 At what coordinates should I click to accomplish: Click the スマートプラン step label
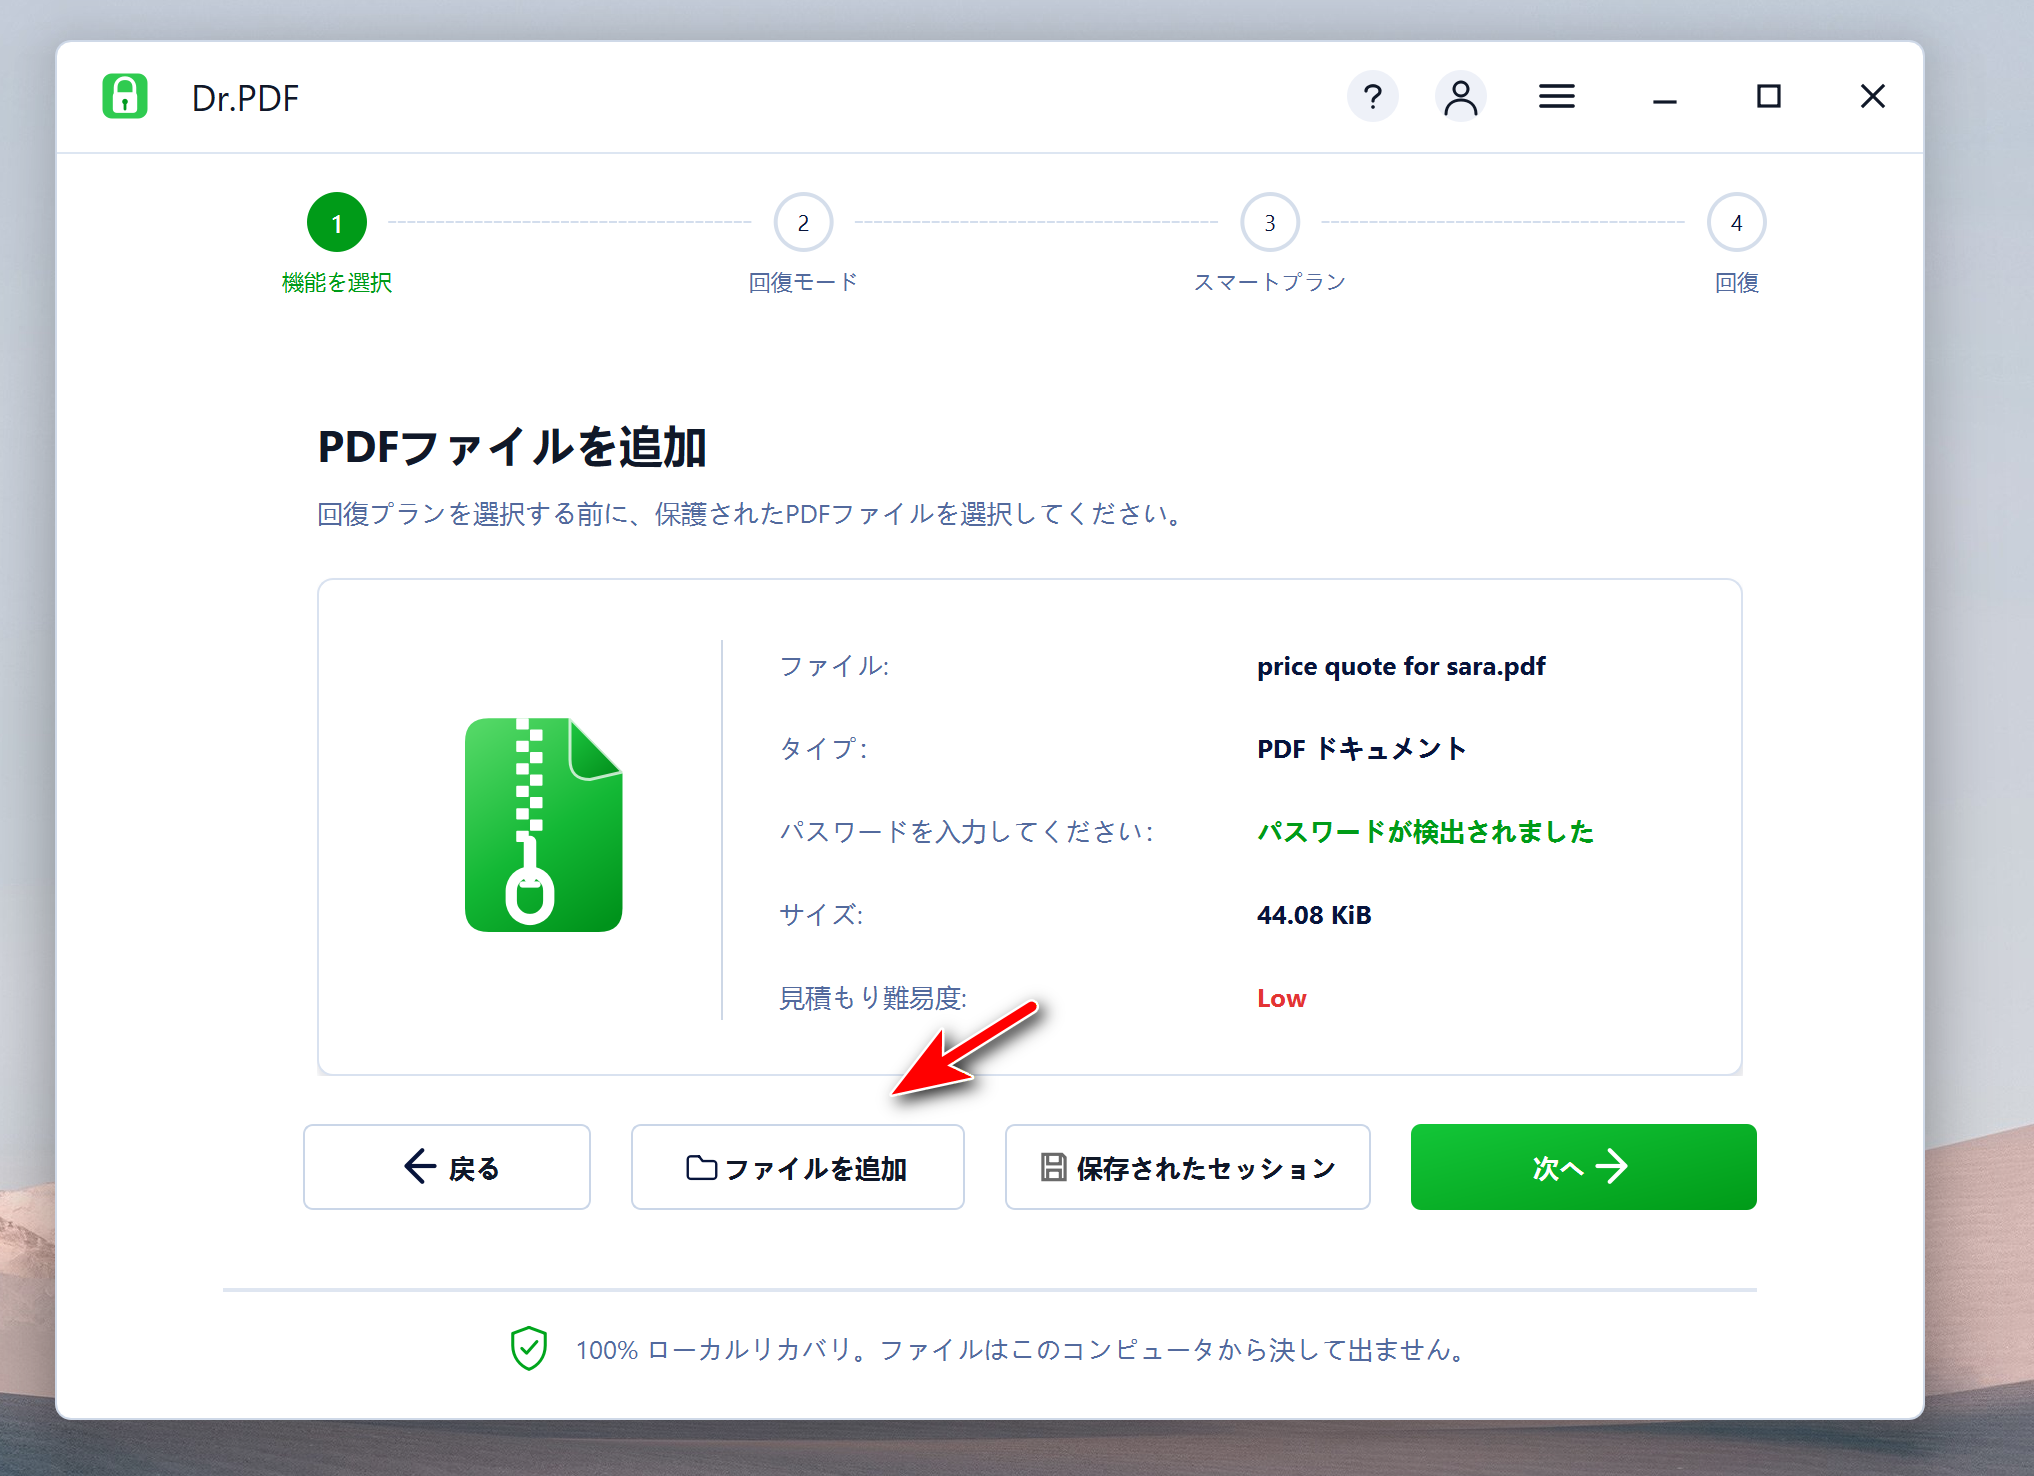point(1270,283)
